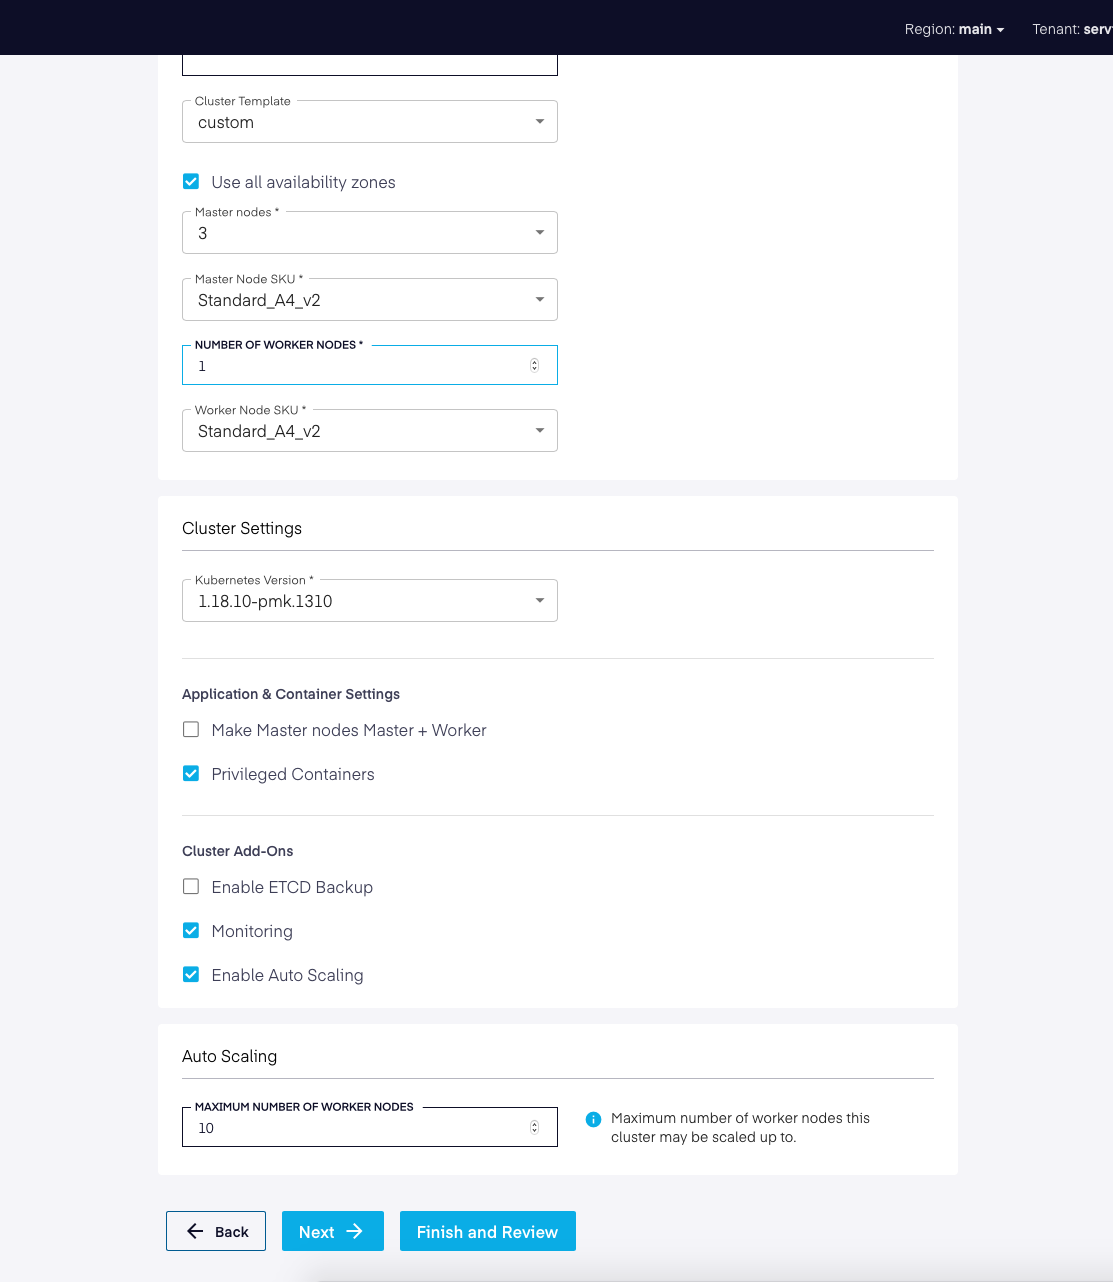This screenshot has height=1282, width=1113.
Task: Open the Worker Node SKU dropdown
Action: (x=370, y=431)
